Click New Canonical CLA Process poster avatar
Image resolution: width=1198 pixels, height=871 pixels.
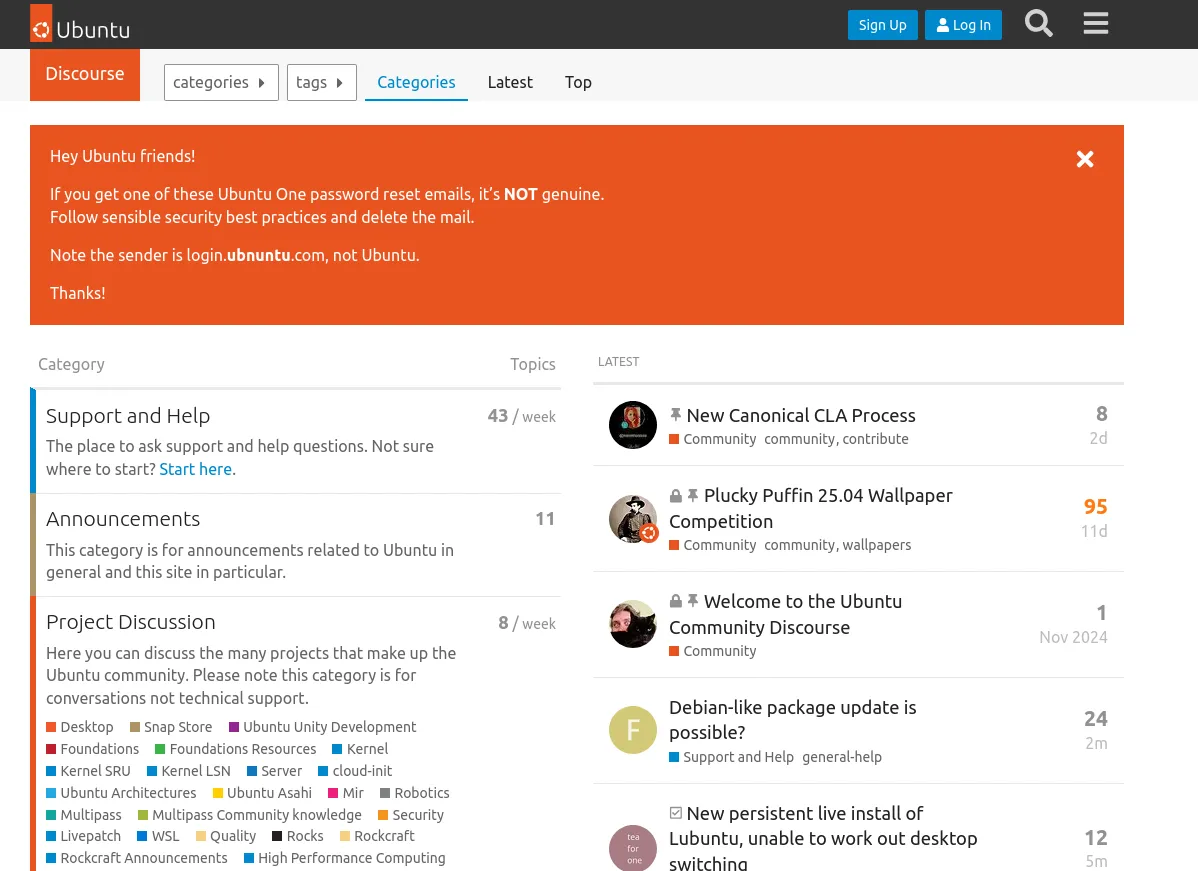[633, 426]
